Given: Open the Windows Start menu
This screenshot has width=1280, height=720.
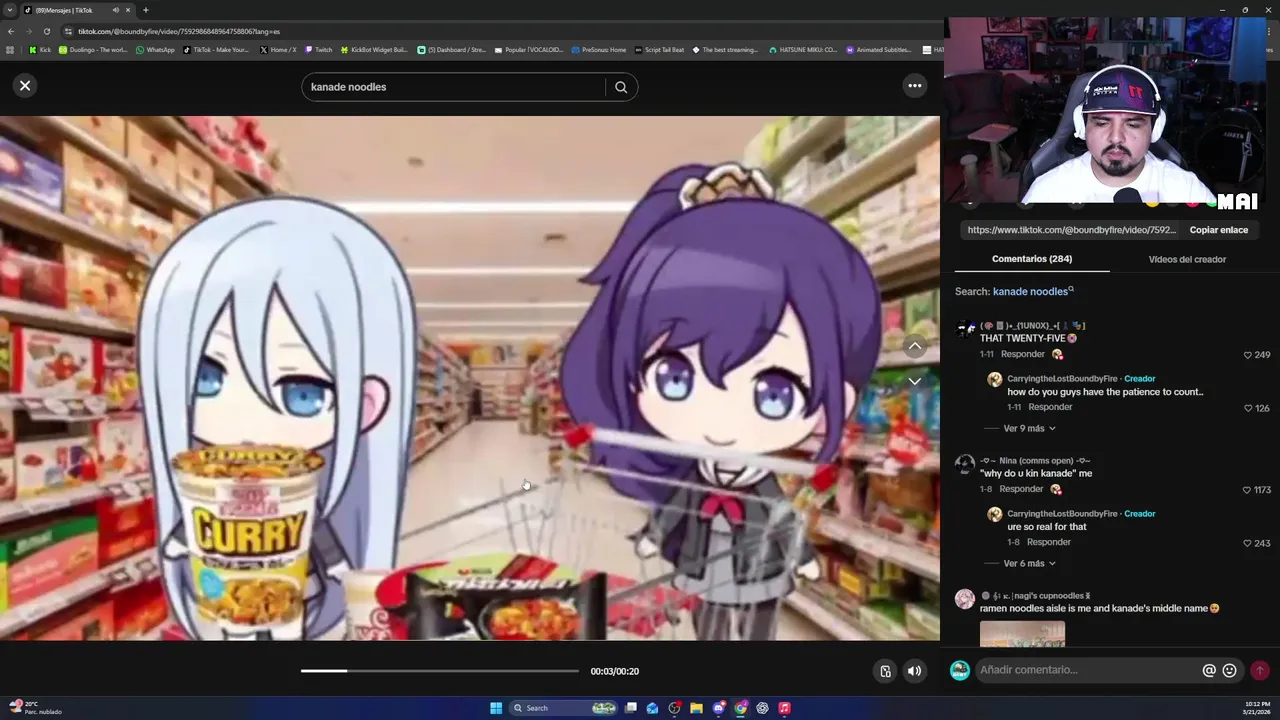Looking at the screenshot, I should [495, 708].
